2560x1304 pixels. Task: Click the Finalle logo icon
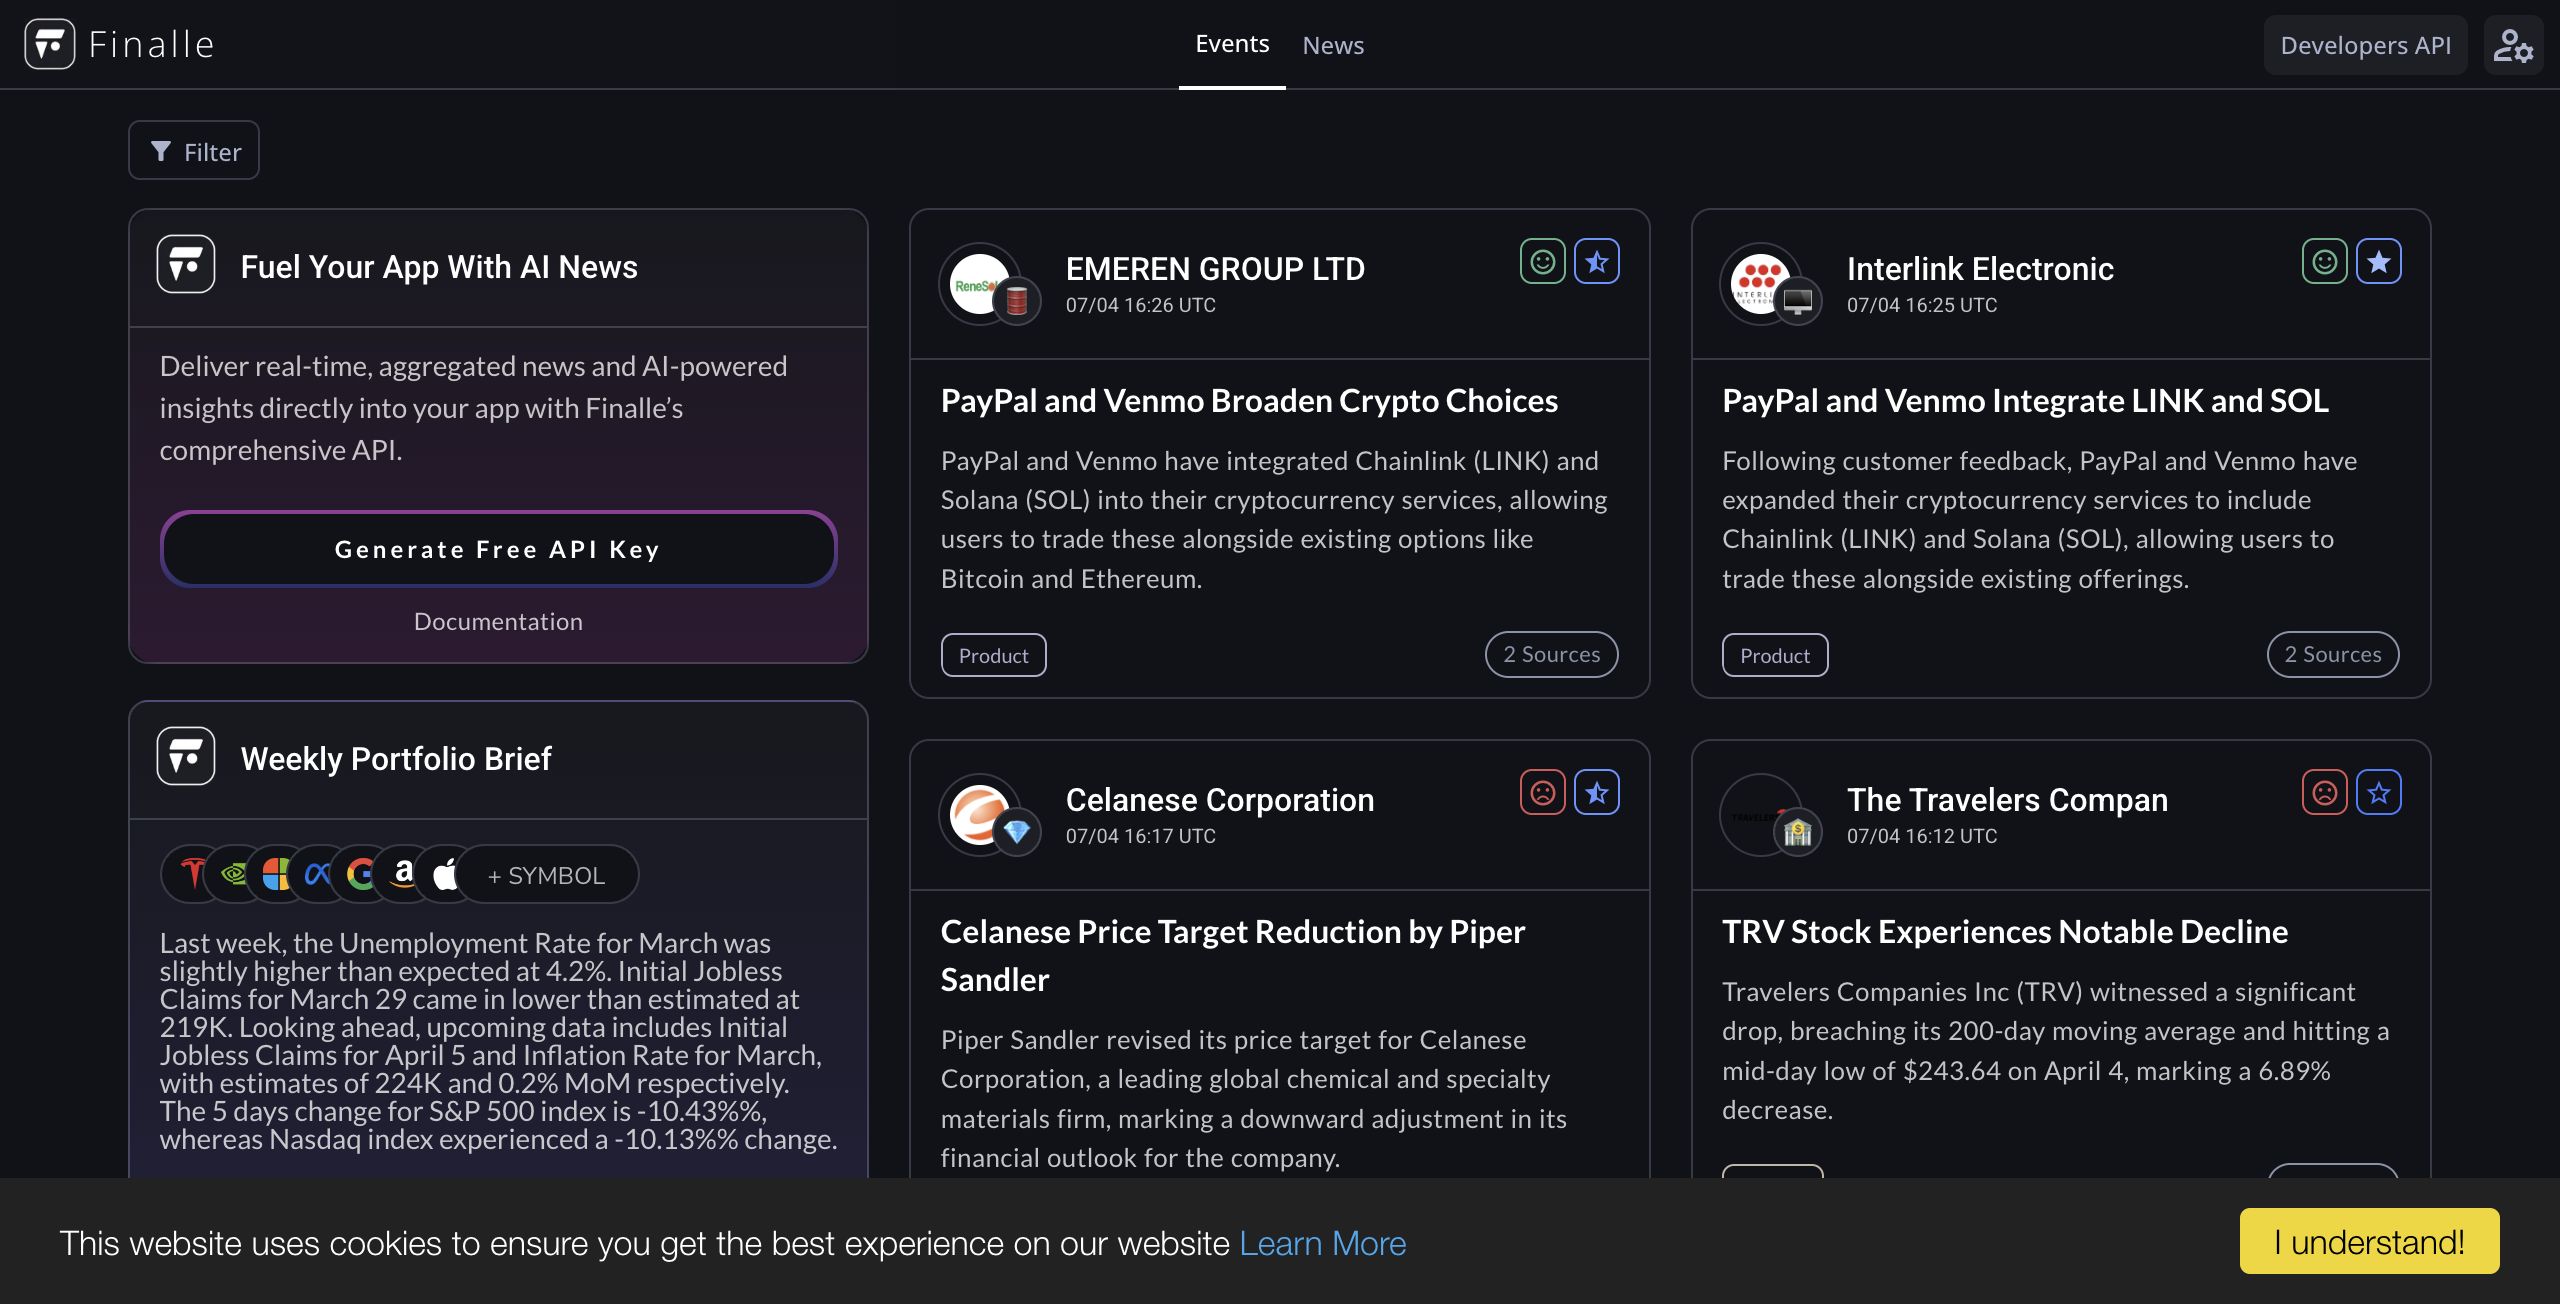tap(50, 44)
